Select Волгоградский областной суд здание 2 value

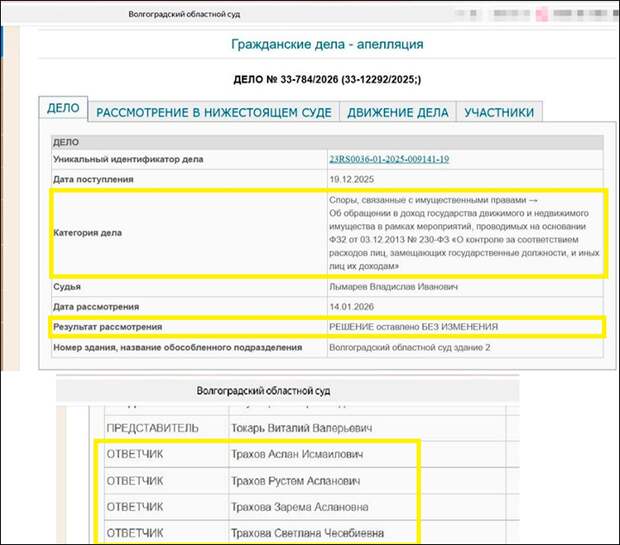click(410, 347)
